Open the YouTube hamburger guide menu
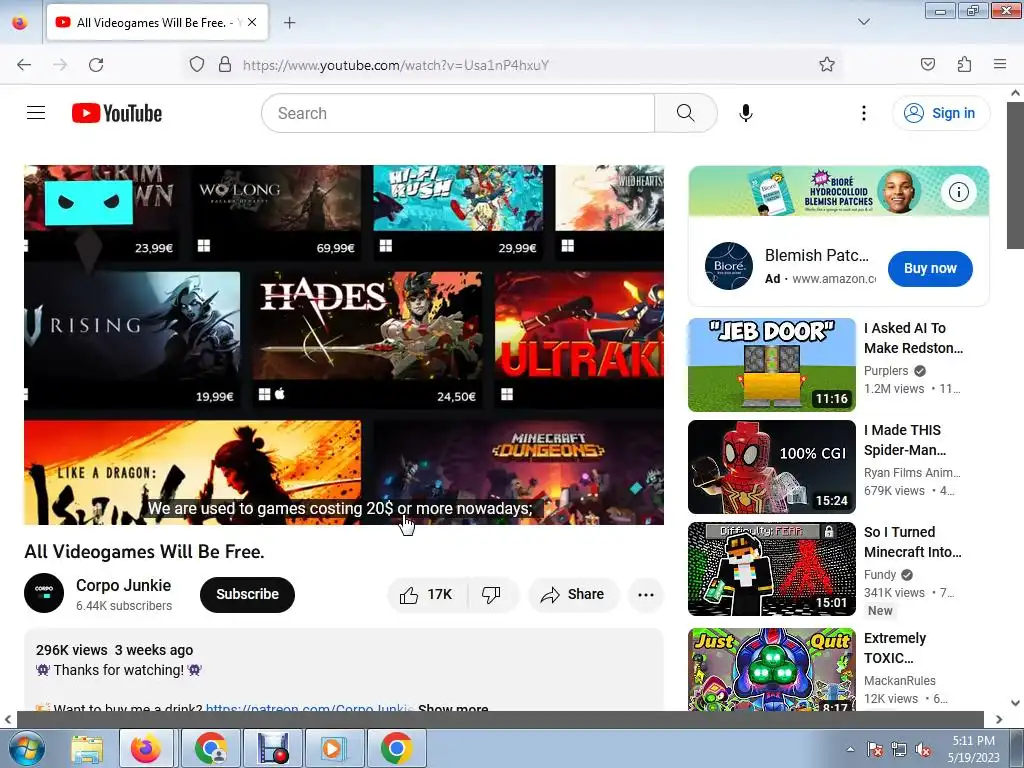 (x=36, y=113)
